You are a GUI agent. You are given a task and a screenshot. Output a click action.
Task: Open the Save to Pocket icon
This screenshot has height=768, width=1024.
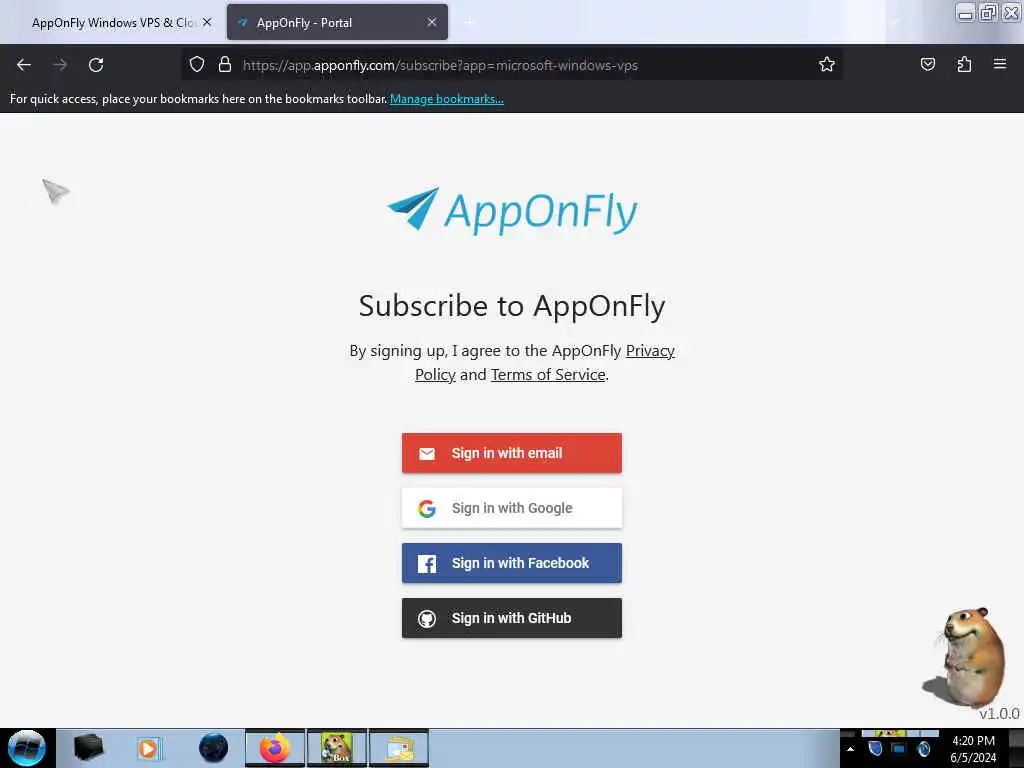tap(927, 65)
